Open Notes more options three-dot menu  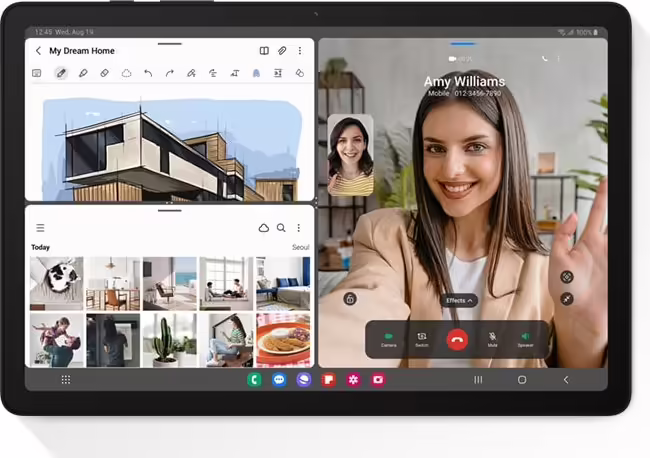point(299,51)
